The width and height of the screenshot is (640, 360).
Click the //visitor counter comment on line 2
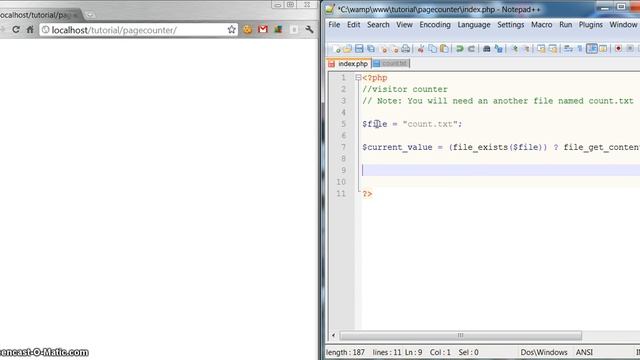pos(405,89)
